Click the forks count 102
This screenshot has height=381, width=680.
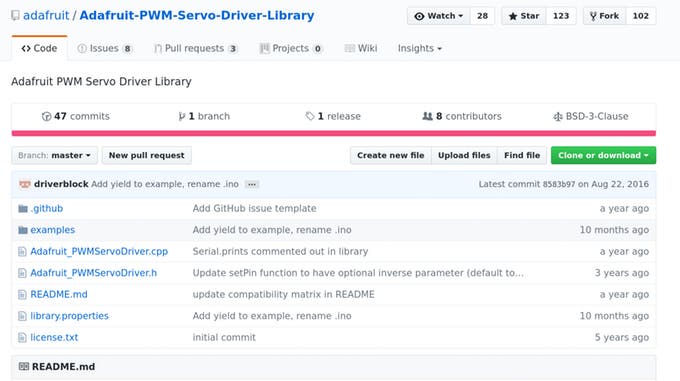click(641, 16)
